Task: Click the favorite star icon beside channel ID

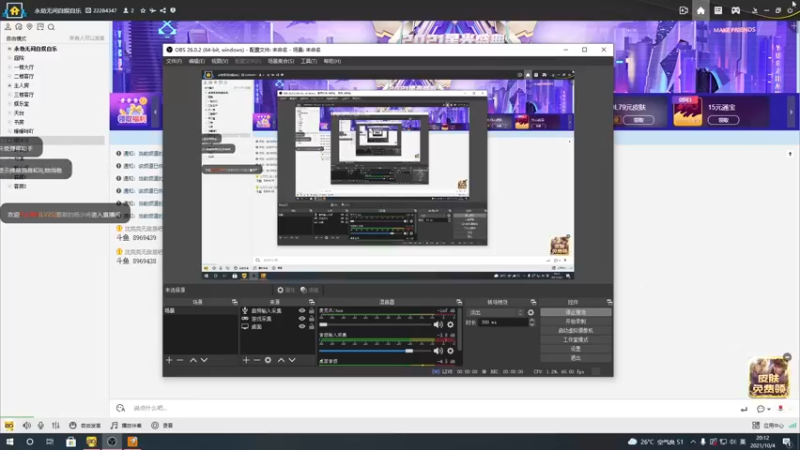Action: [x=143, y=10]
